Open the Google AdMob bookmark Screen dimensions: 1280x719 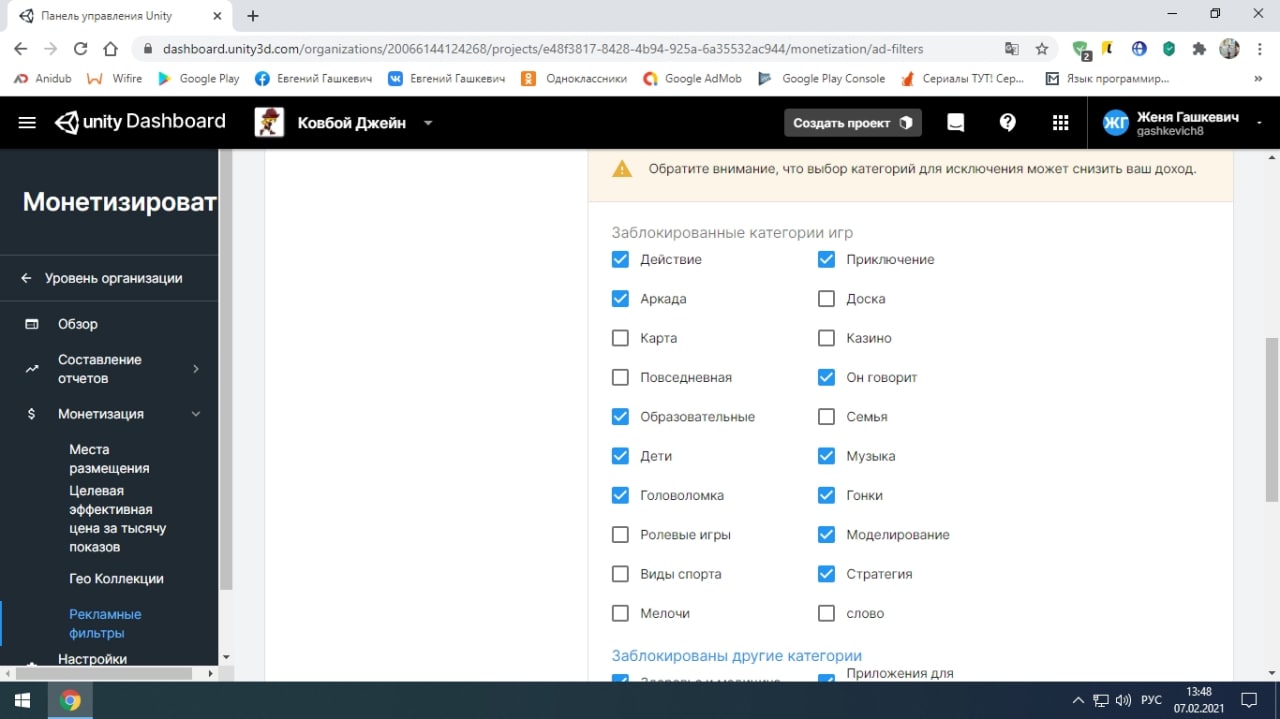pos(692,78)
